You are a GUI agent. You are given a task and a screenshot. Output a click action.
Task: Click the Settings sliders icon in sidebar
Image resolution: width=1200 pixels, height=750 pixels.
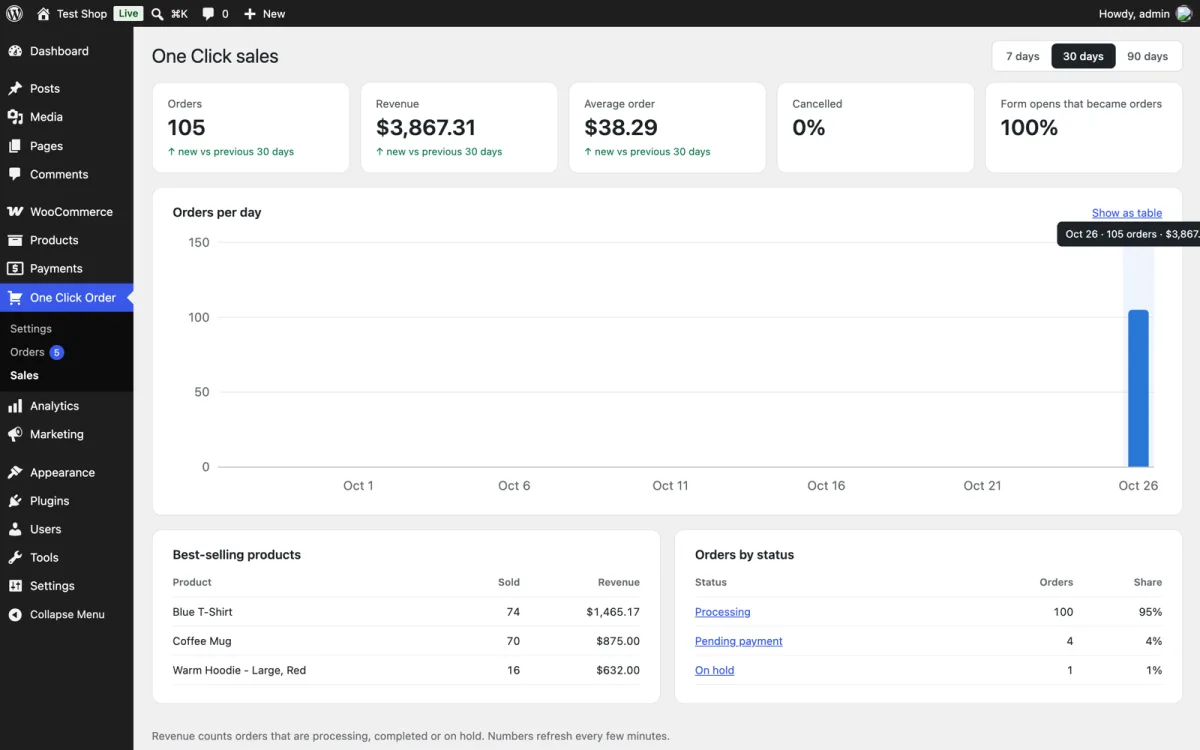(x=15, y=586)
